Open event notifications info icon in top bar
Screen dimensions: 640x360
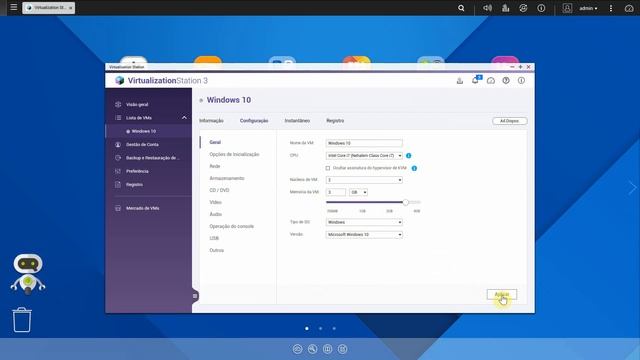coord(541,8)
